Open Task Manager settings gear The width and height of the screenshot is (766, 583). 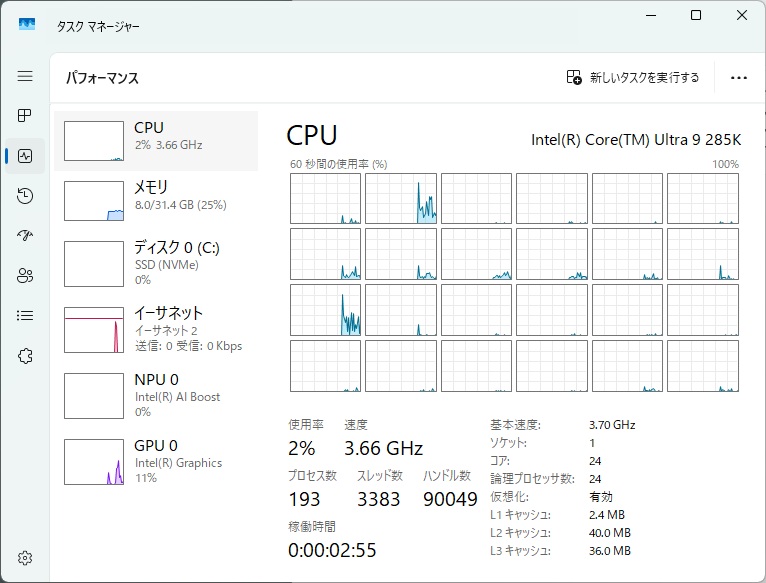(x=25, y=558)
